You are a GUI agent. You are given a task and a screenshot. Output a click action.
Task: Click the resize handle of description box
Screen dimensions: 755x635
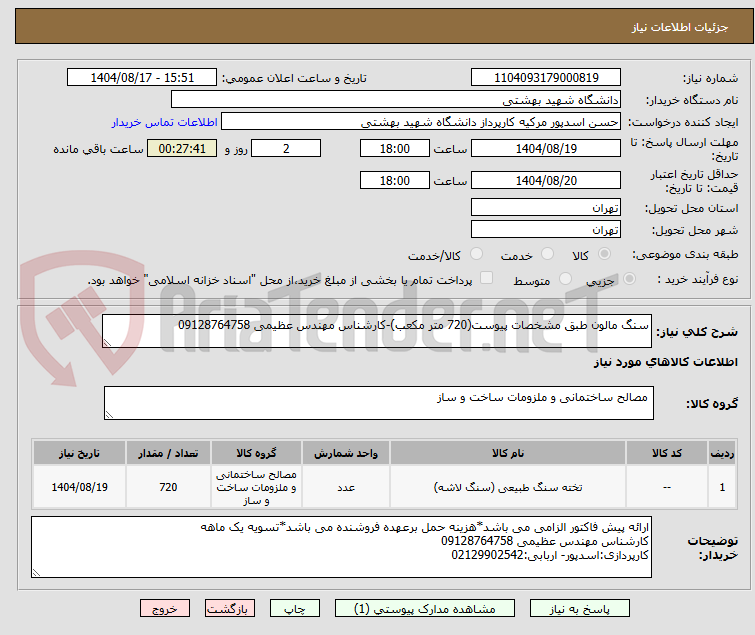click(x=107, y=343)
